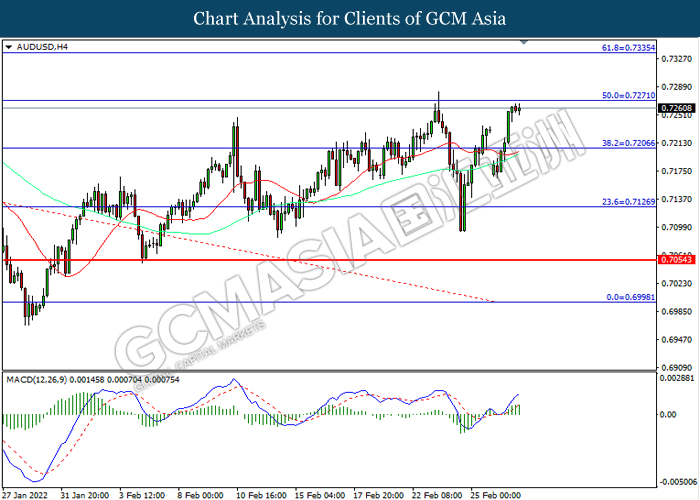Click the chart shift triangle marker
This screenshot has width=700, height=500.
[x=524, y=42]
